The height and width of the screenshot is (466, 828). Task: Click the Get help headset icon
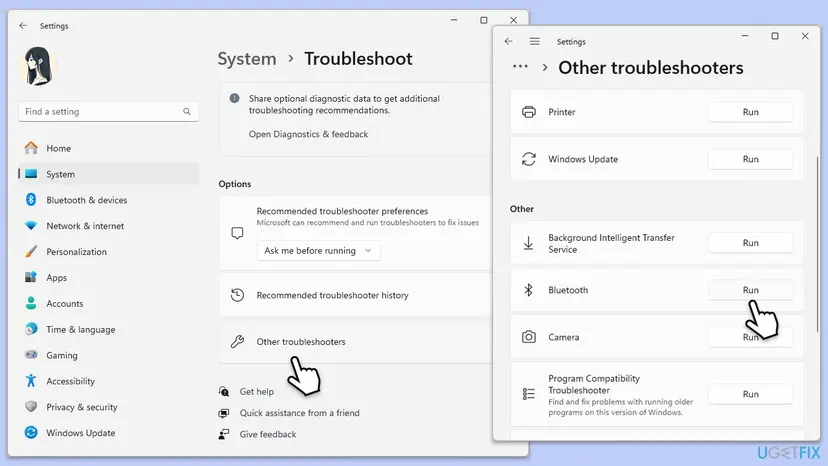click(x=224, y=392)
